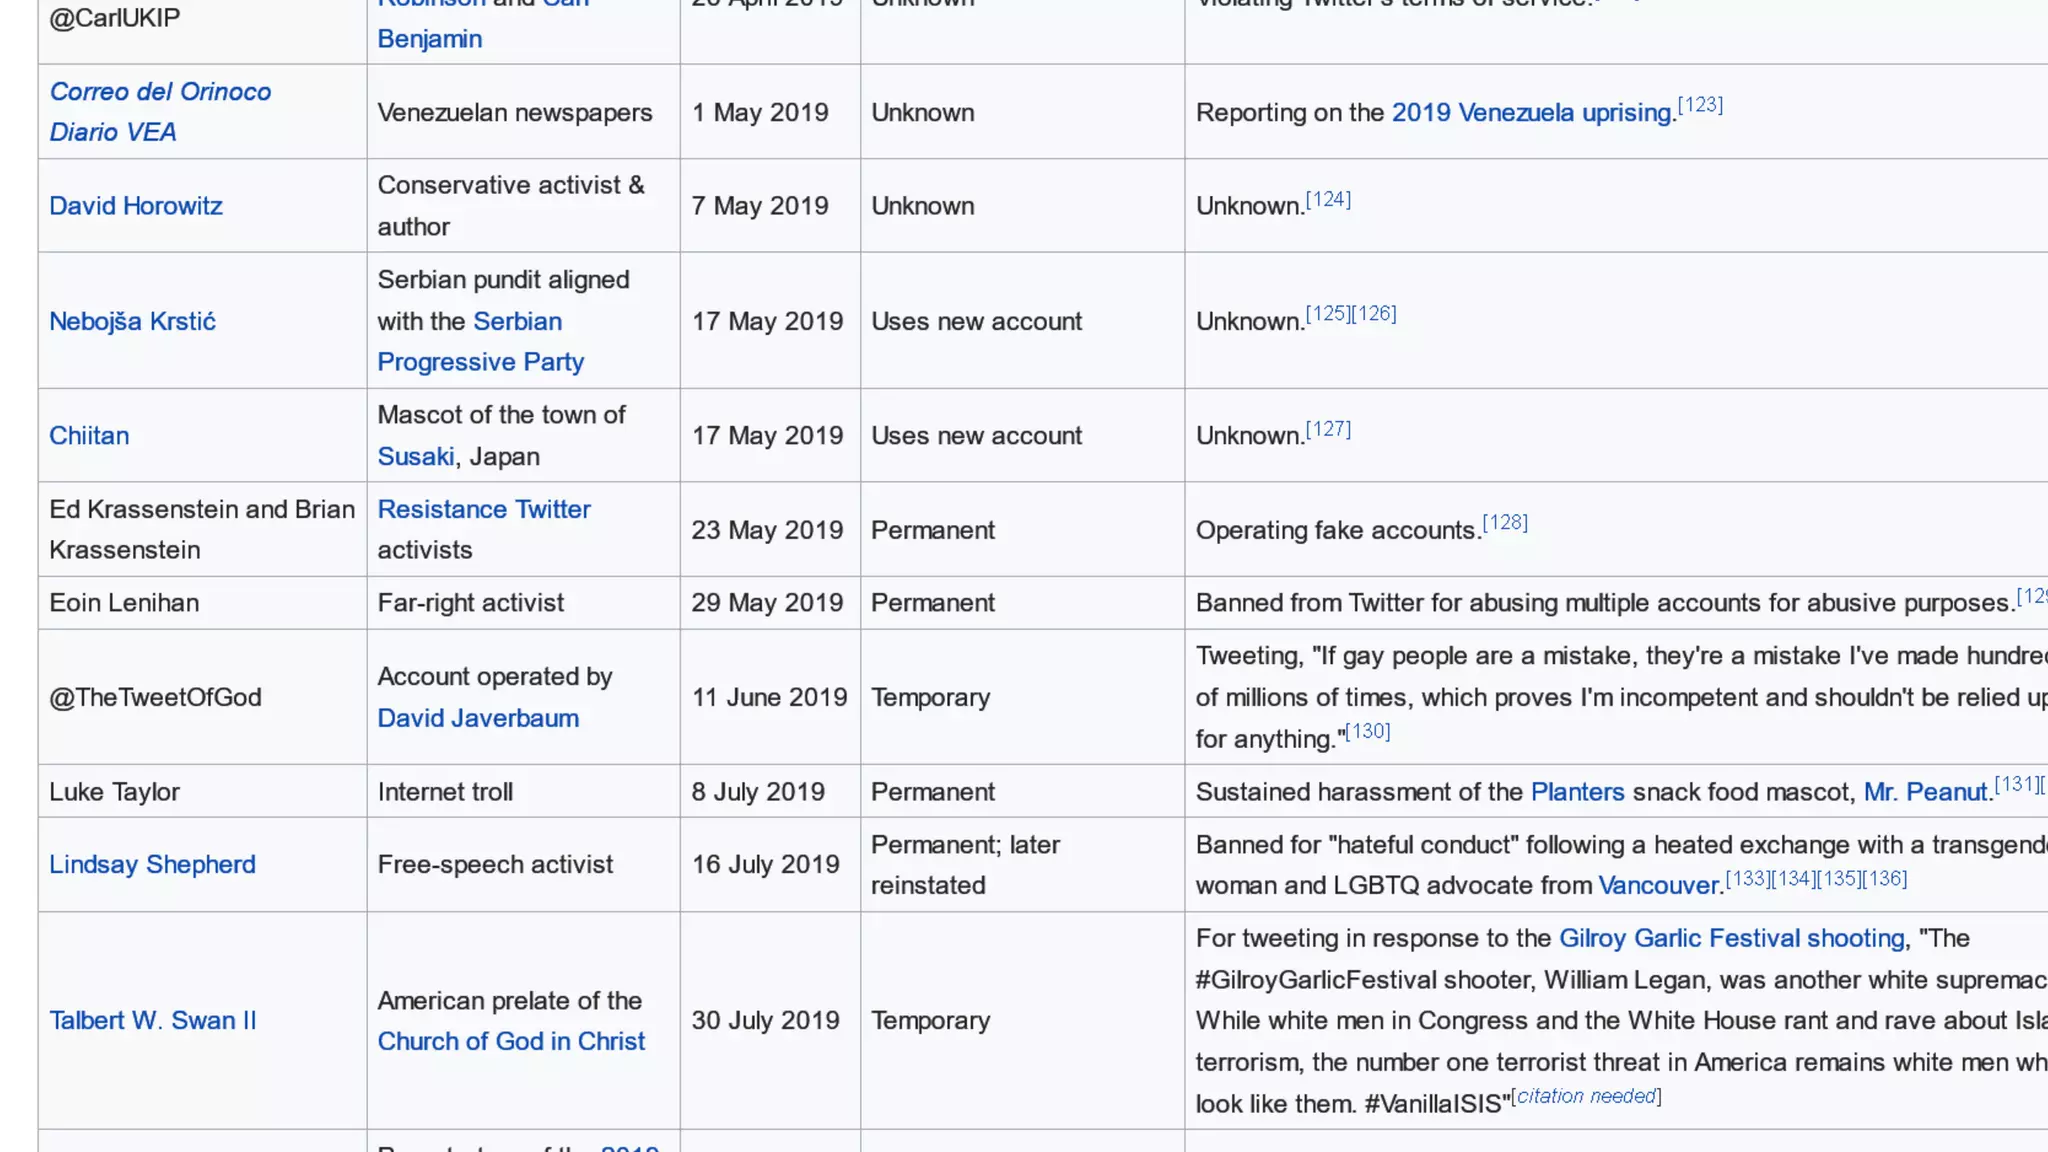The height and width of the screenshot is (1152, 2048).
Task: Open the Lindsay Shepherd link
Action: click(152, 865)
